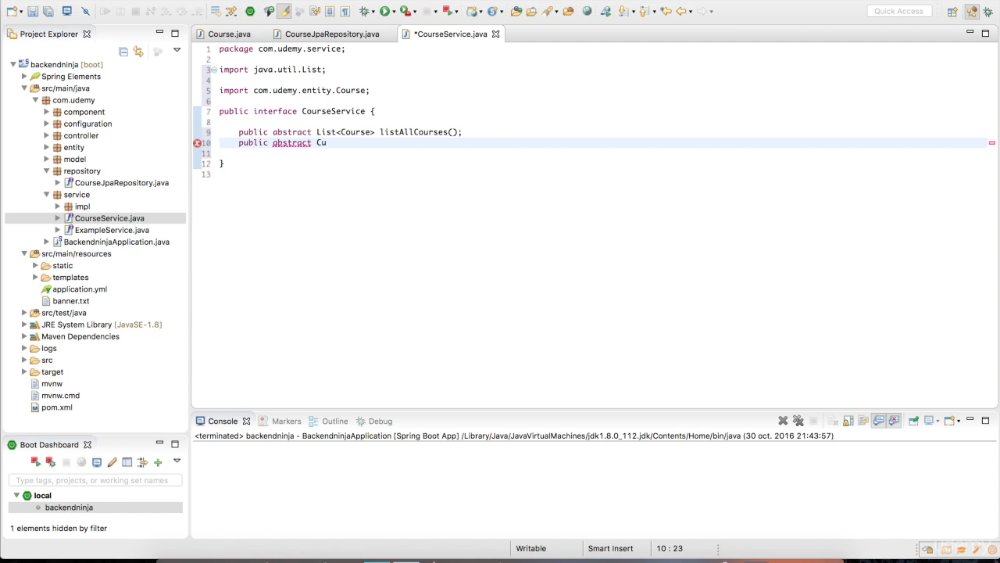The height and width of the screenshot is (563, 1000).
Task: Close the CourseService.java editor tab
Action: point(496,34)
